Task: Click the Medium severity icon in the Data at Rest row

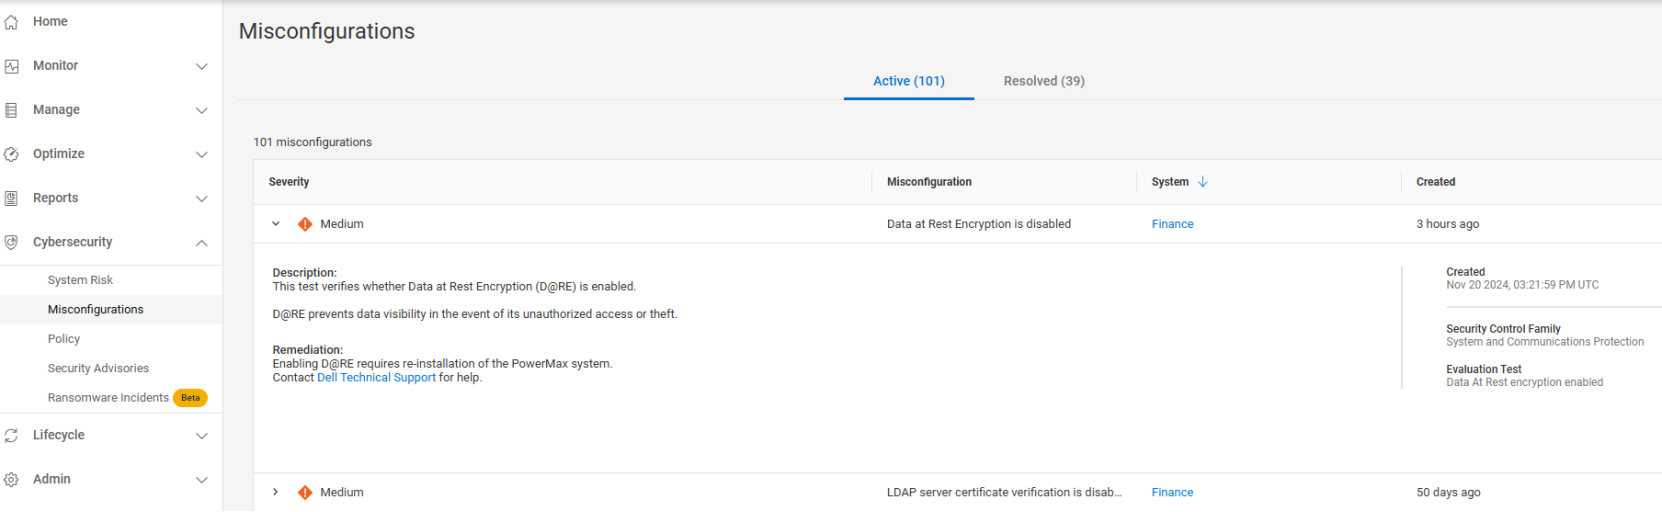Action: click(x=305, y=224)
